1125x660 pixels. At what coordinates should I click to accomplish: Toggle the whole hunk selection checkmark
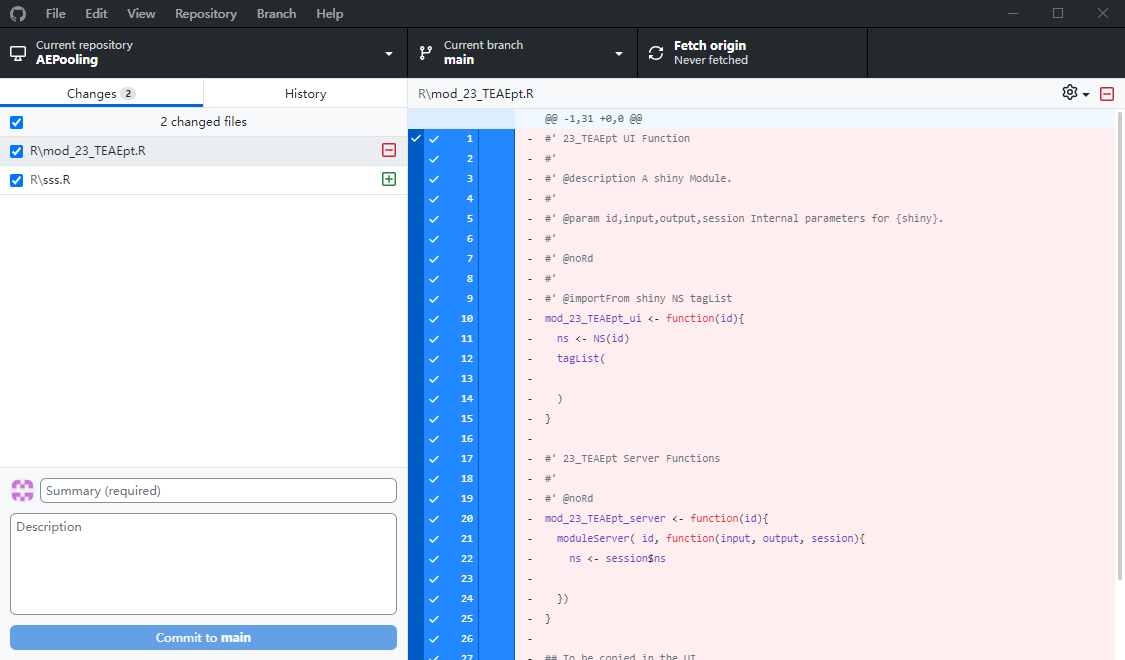coord(416,138)
